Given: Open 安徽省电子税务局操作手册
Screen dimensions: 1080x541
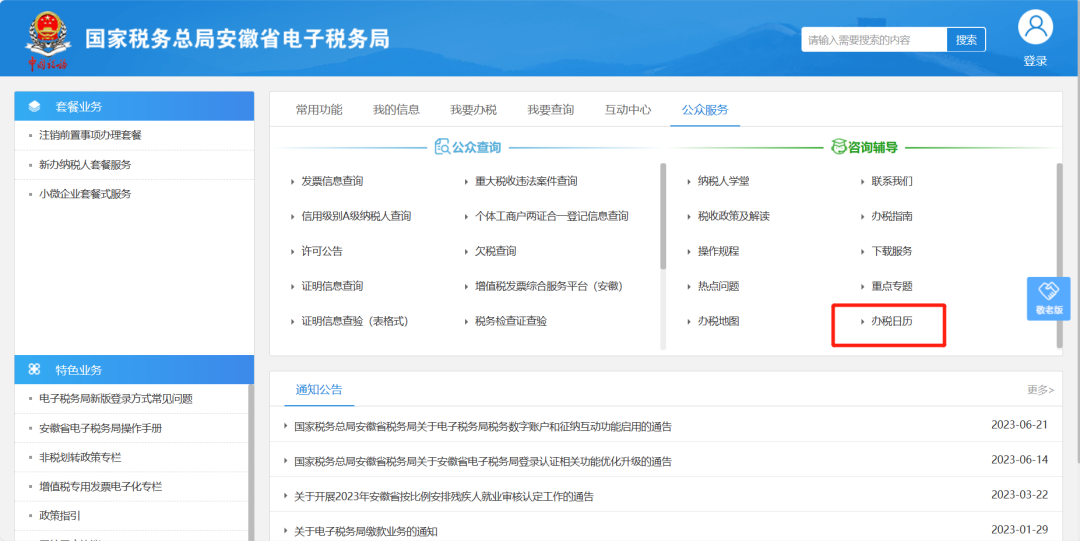Looking at the screenshot, I should [101, 428].
